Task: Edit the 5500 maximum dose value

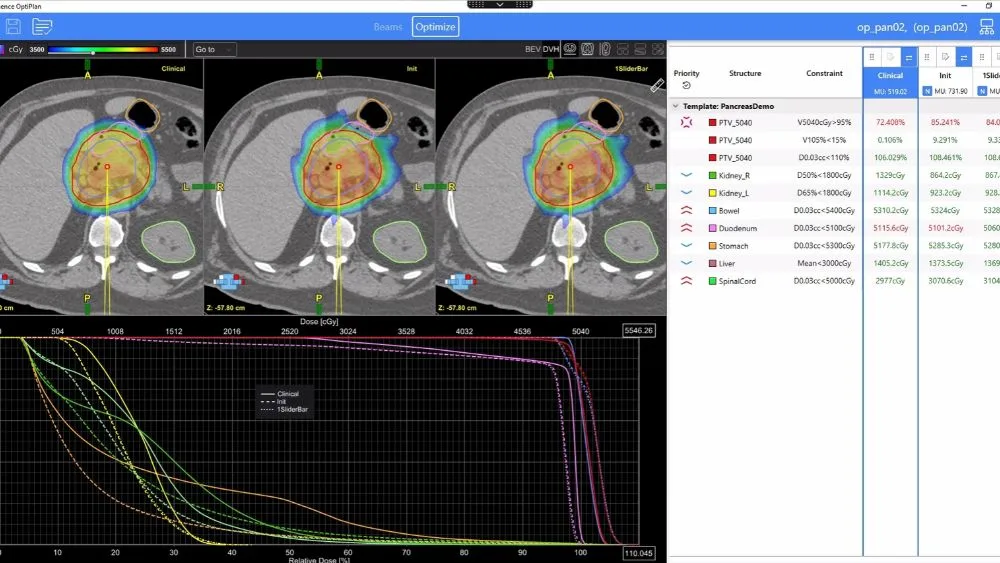Action: click(x=168, y=49)
